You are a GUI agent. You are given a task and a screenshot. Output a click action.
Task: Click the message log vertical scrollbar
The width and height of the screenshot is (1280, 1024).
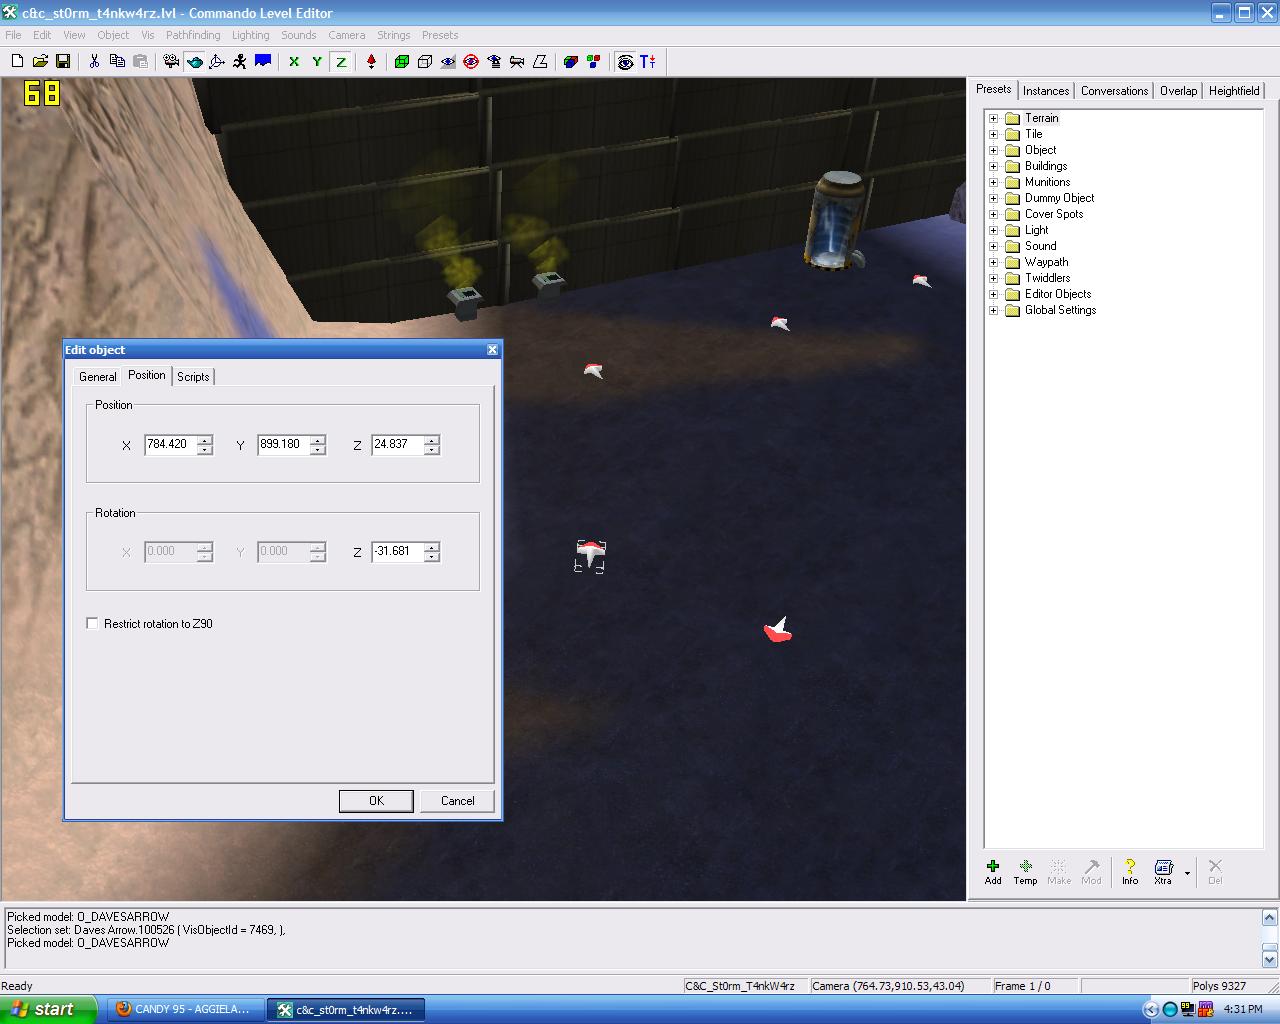pos(1269,935)
